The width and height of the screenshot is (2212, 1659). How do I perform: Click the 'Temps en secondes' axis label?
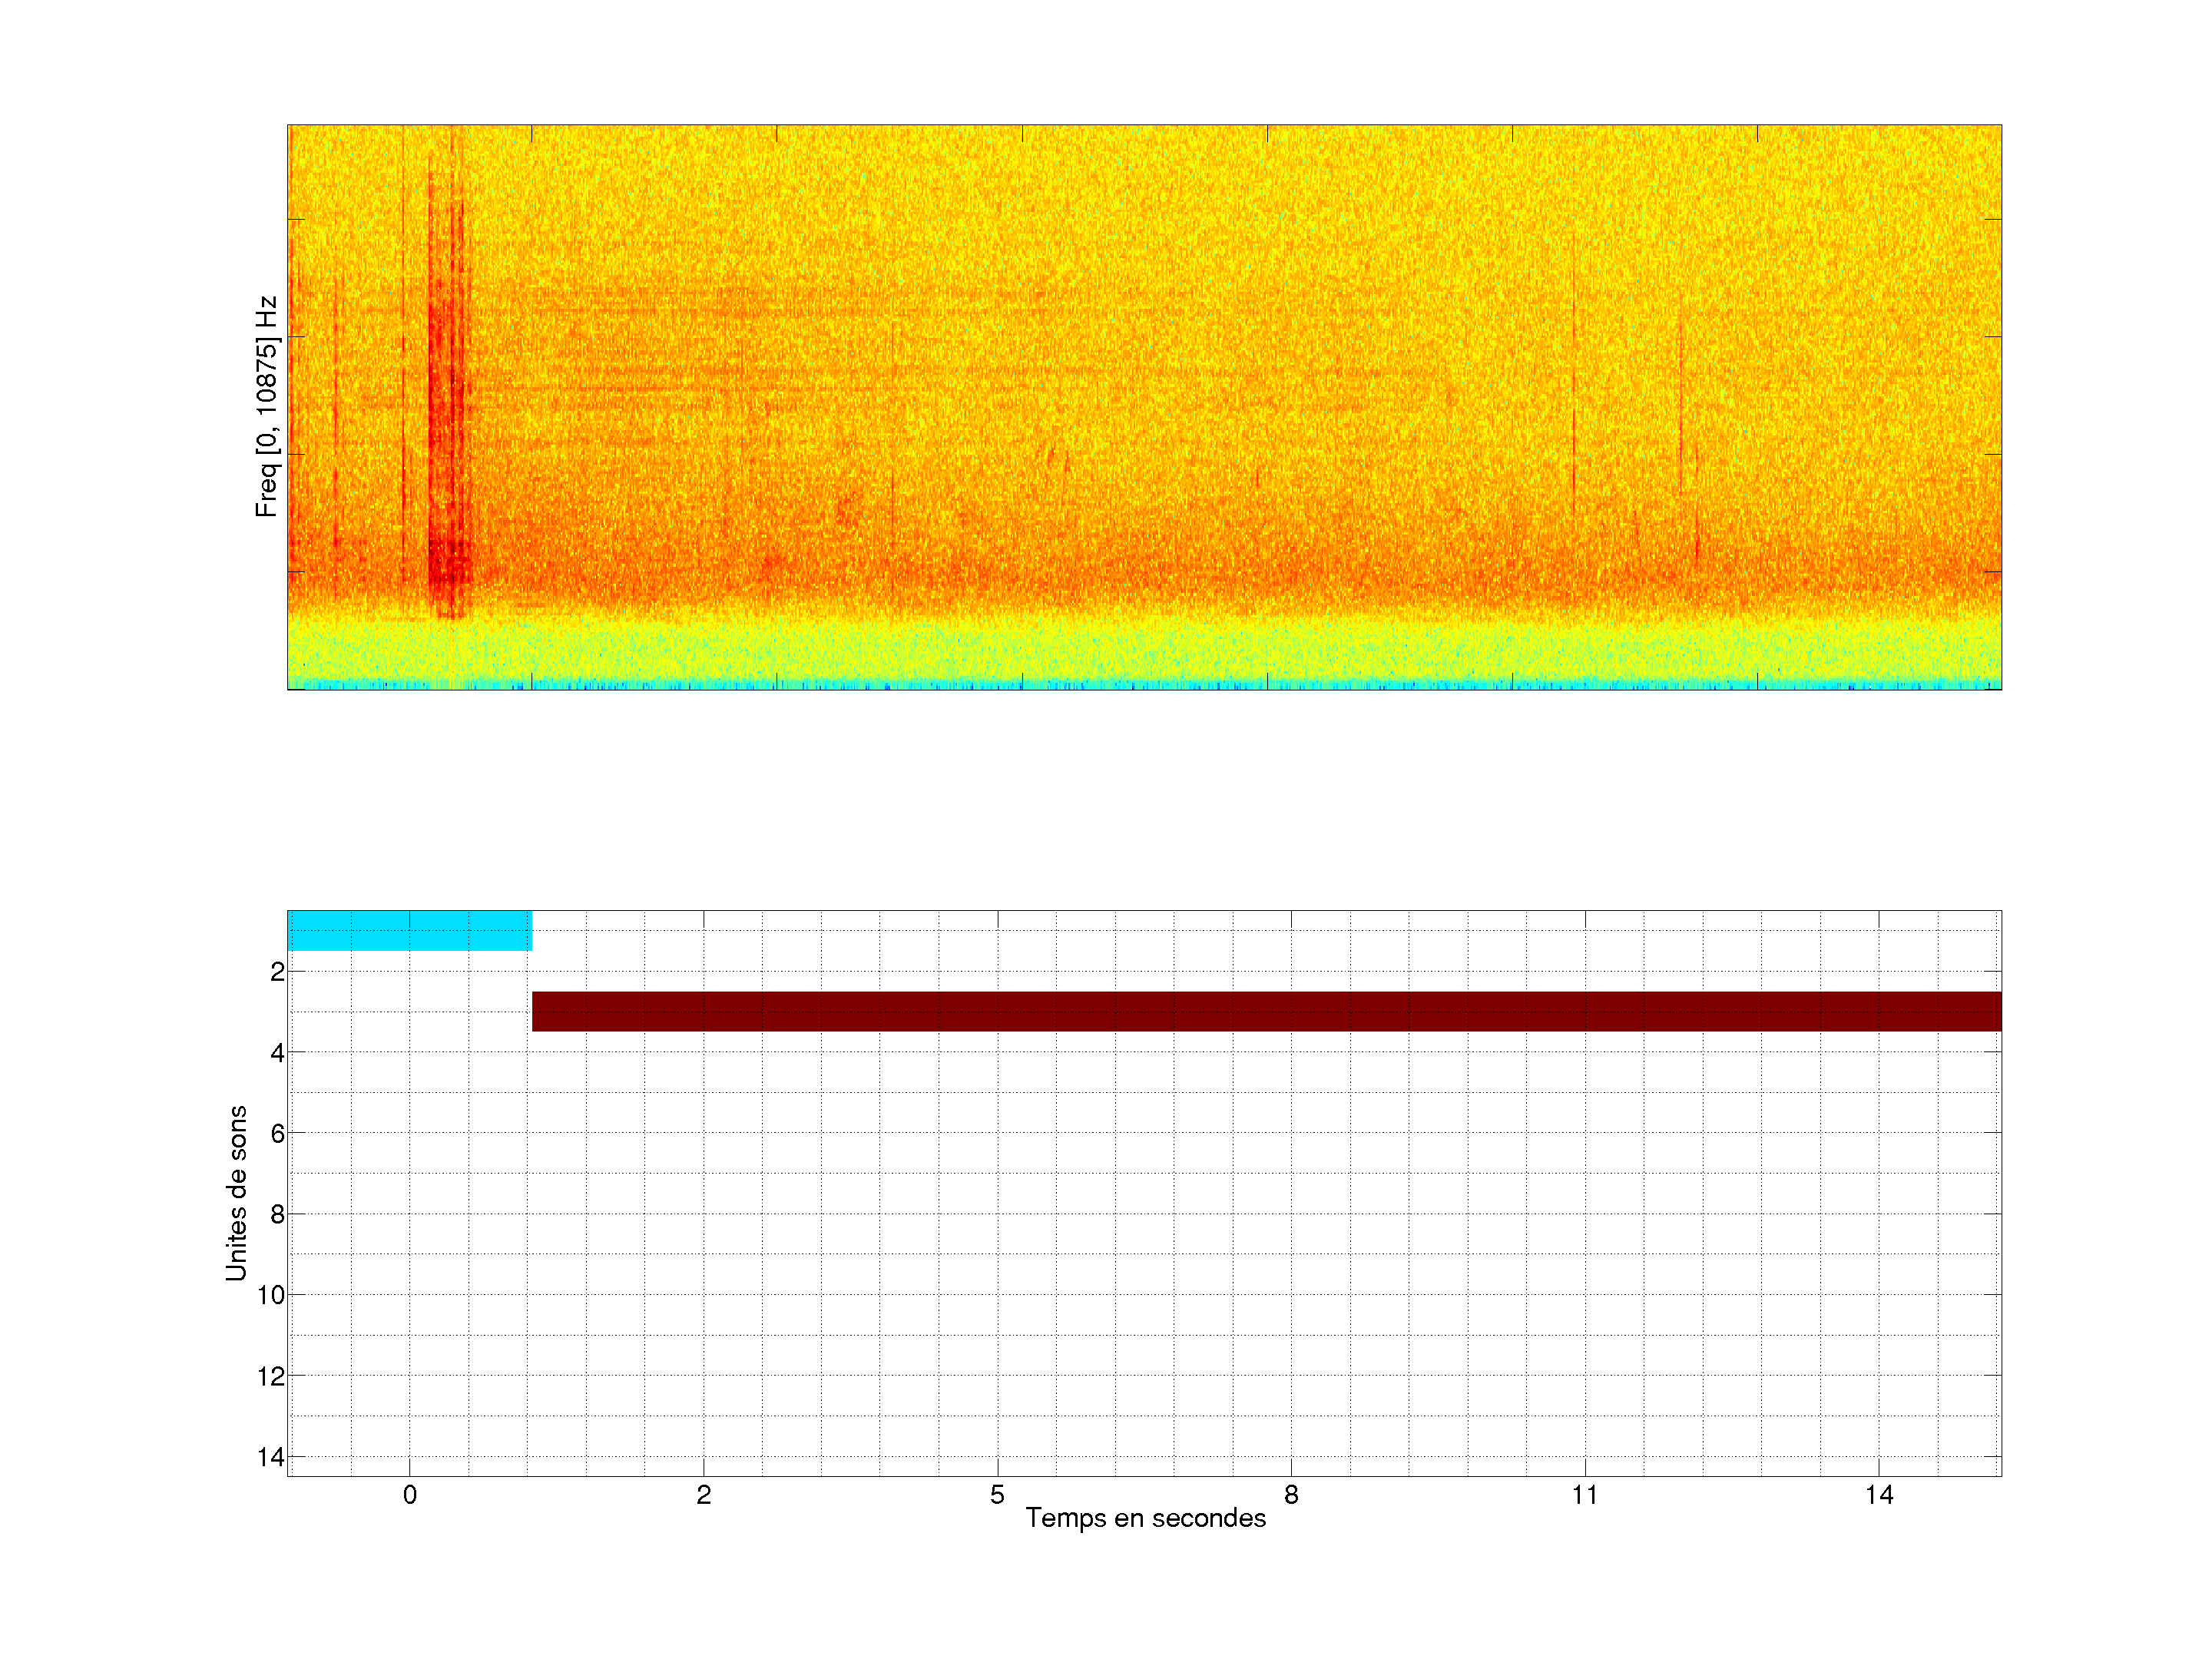(1145, 1518)
